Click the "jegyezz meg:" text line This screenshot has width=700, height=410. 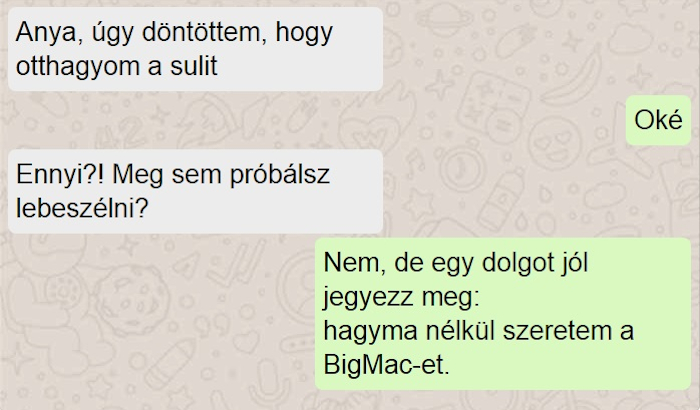(401, 297)
